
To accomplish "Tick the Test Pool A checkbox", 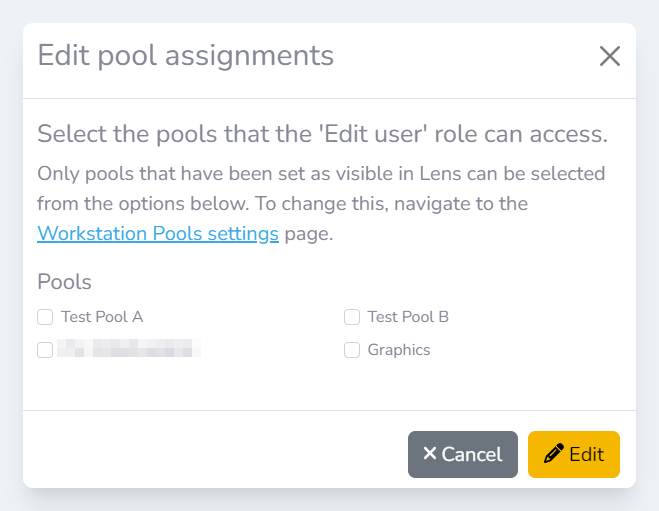I will click(45, 317).
